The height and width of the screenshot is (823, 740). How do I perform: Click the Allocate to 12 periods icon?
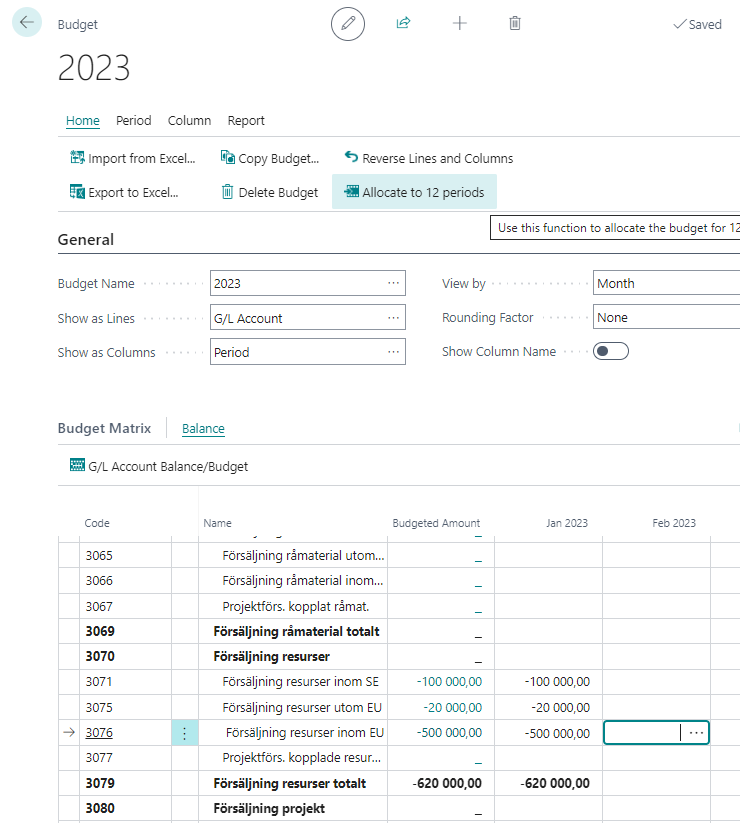tap(352, 191)
